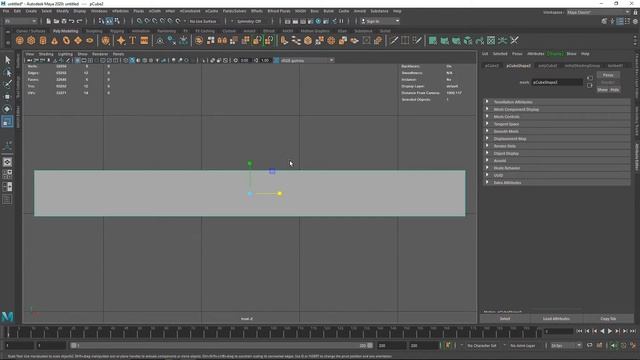Screen dimensions: 640x360
Task: Toggle the Modeling Toolkit icon top right
Action: pyautogui.click(x=604, y=21)
